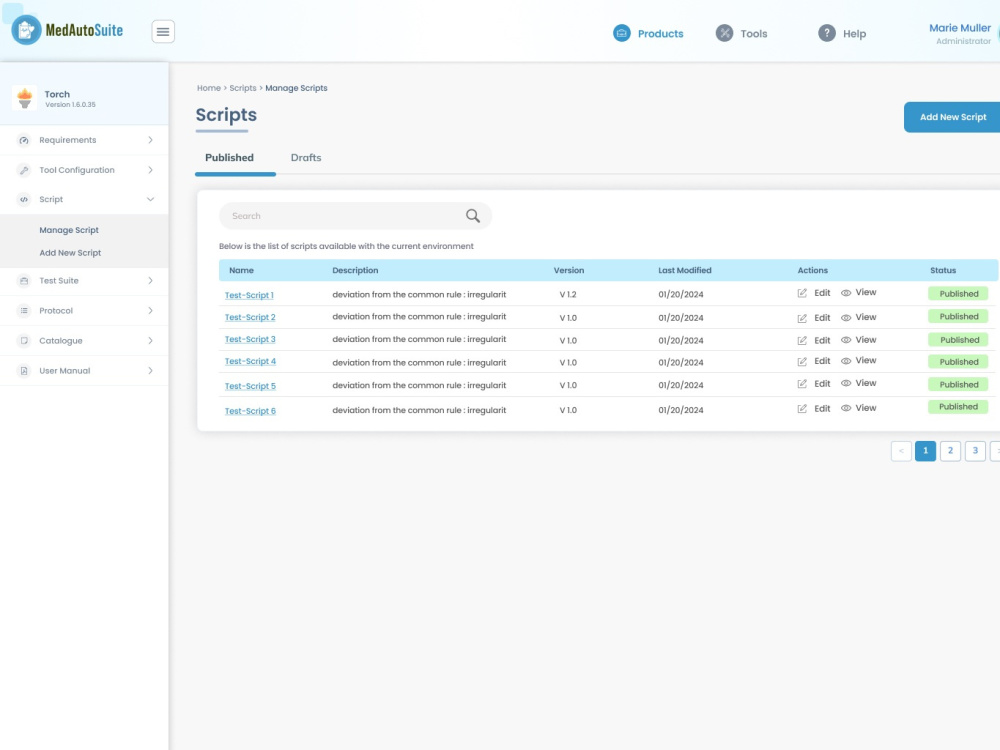Click the Help question mark icon
This screenshot has width=1000, height=750.
click(827, 33)
